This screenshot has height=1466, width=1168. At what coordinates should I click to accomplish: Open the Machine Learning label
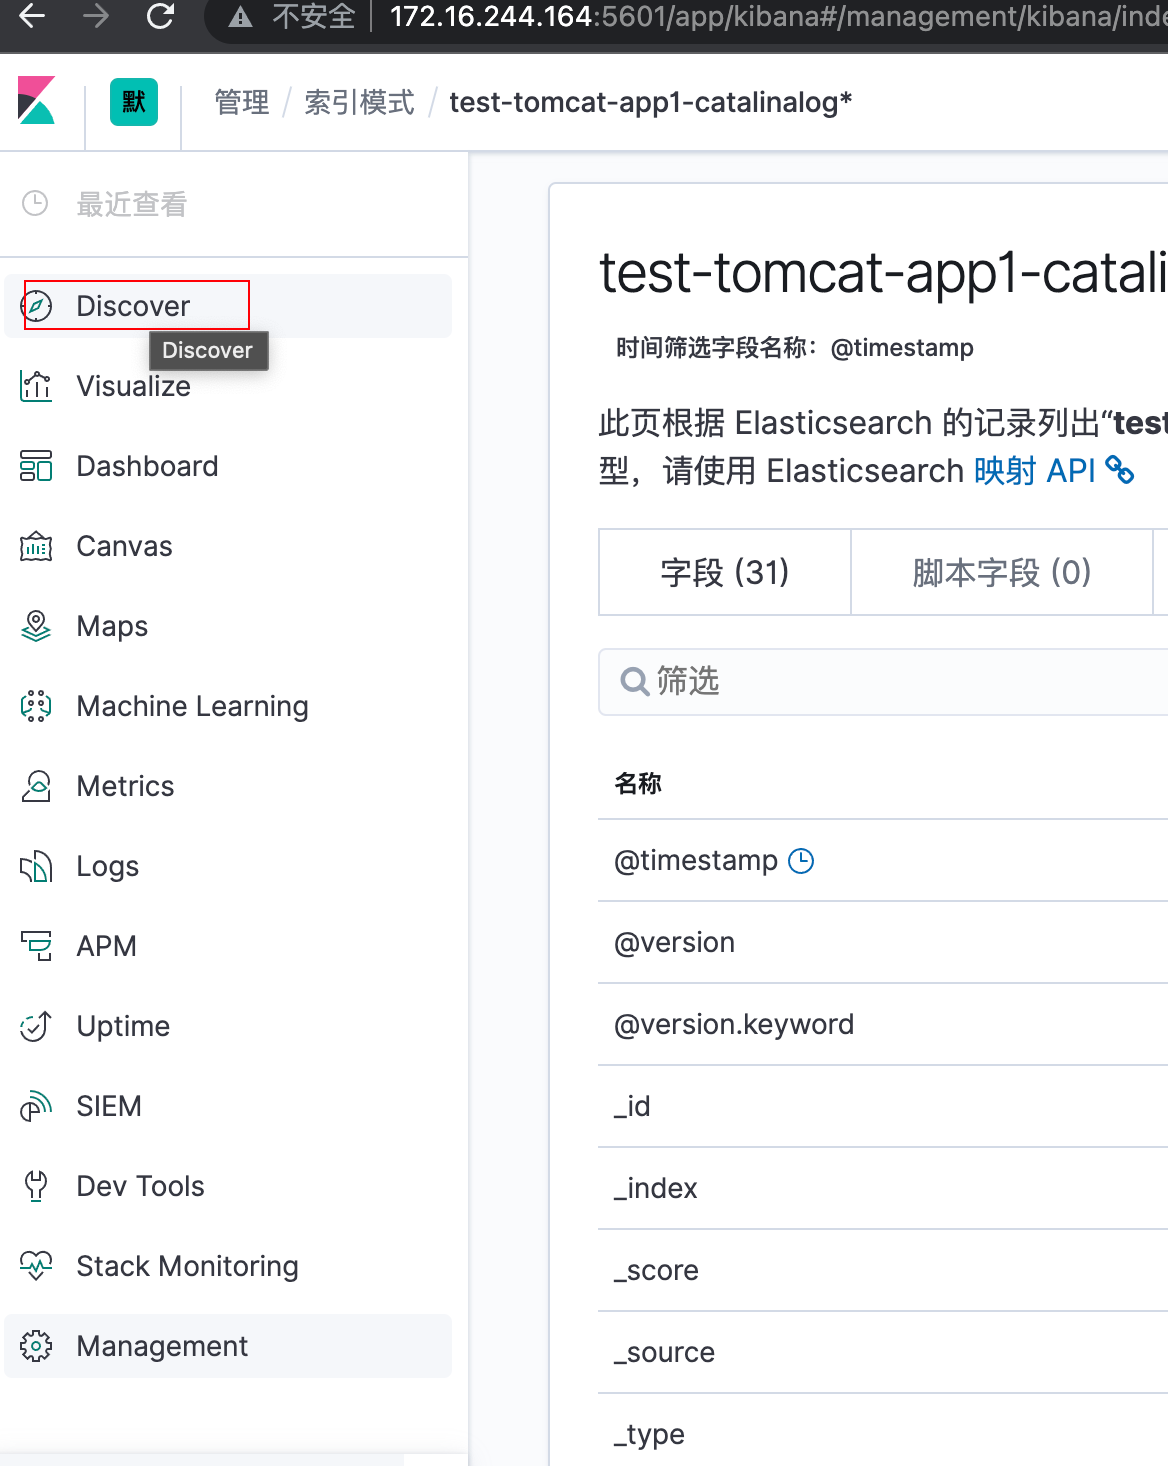(193, 706)
